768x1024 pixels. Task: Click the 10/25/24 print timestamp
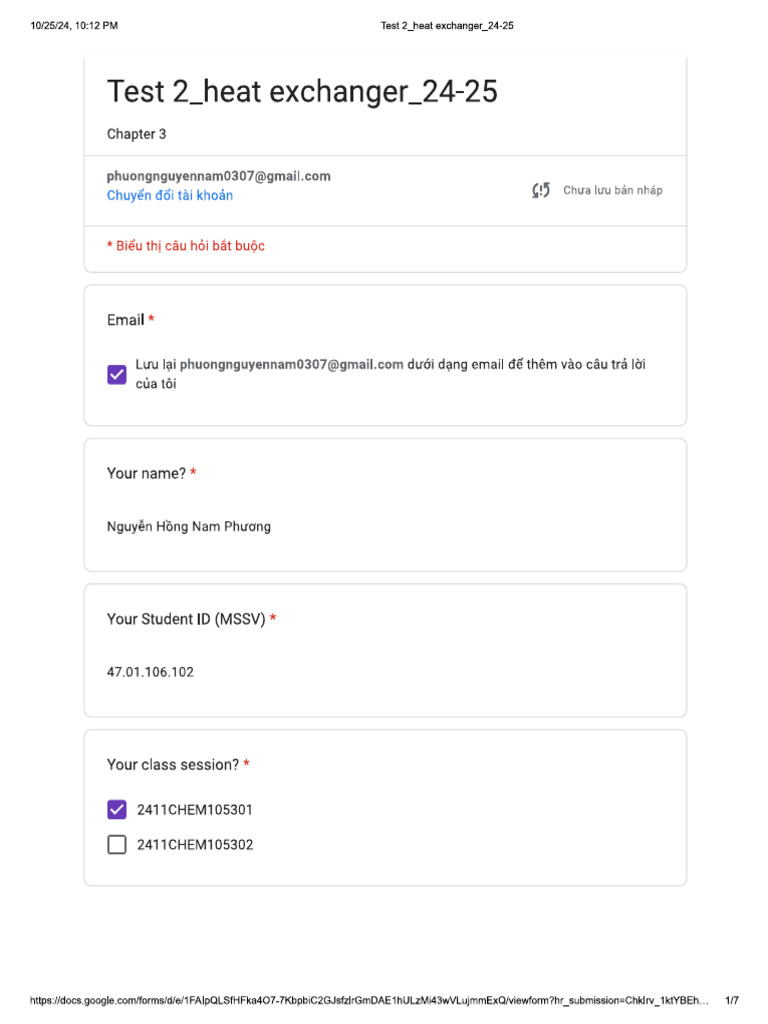(x=74, y=26)
